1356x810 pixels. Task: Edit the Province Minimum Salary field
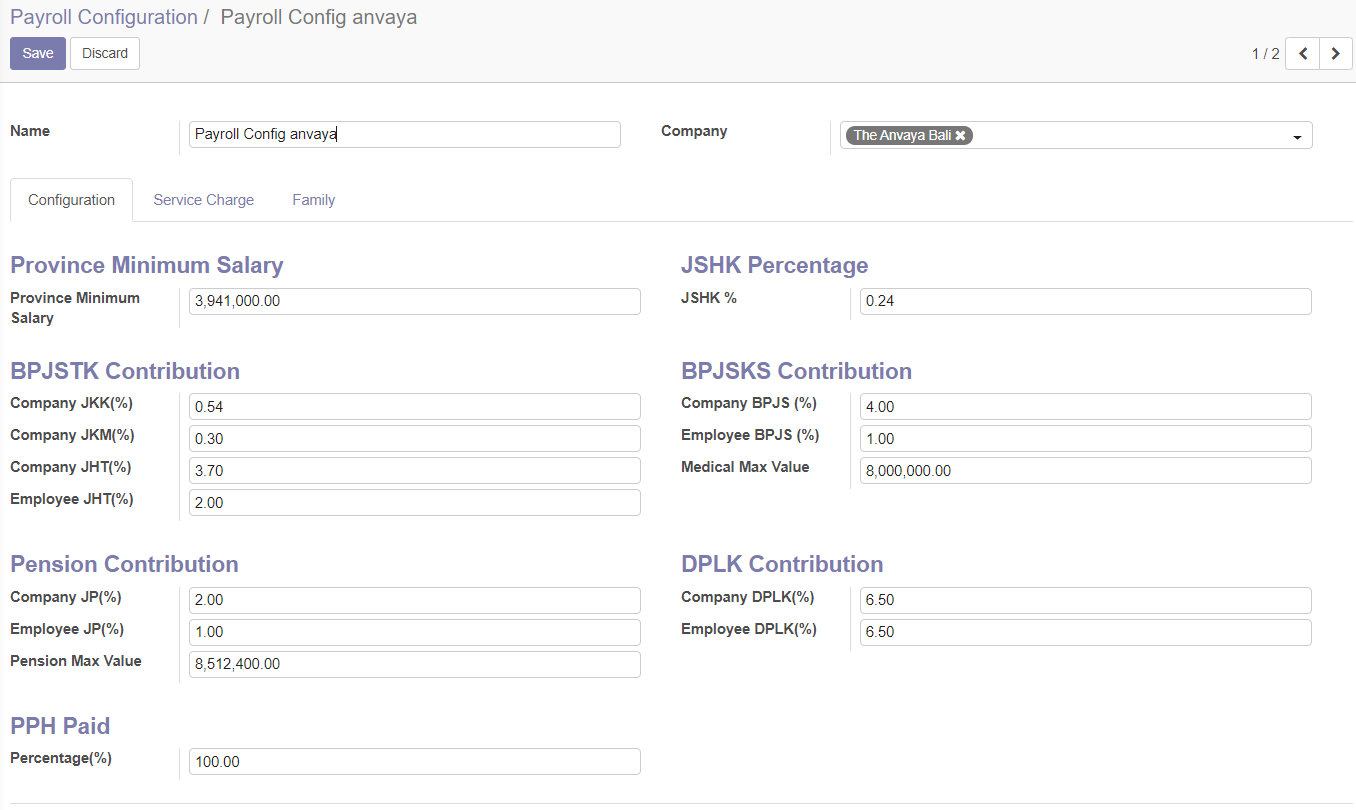tap(415, 302)
